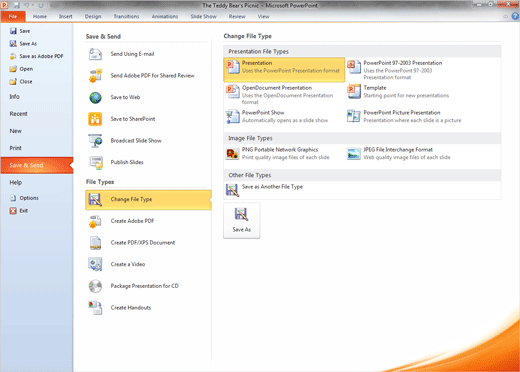Click the "Starting point for new presentations" text
Viewport: 520px width, 372px height.
click(406, 96)
